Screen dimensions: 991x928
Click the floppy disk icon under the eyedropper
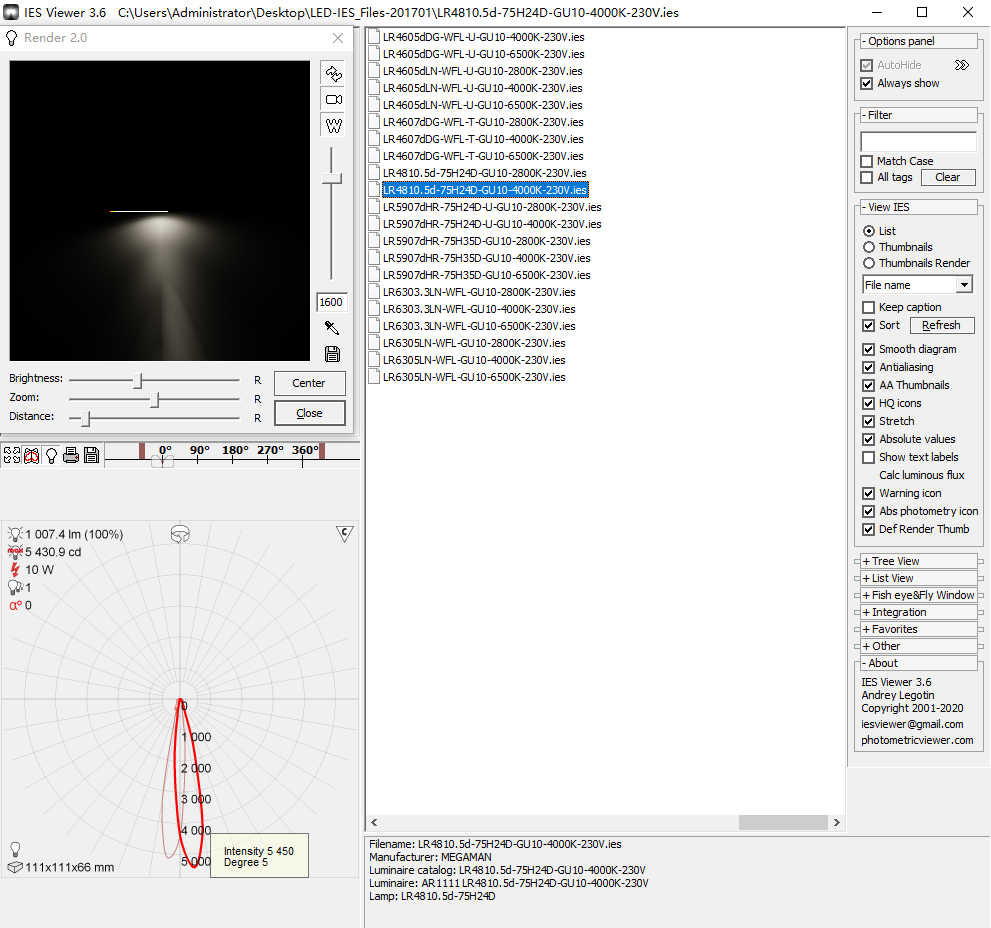click(333, 354)
